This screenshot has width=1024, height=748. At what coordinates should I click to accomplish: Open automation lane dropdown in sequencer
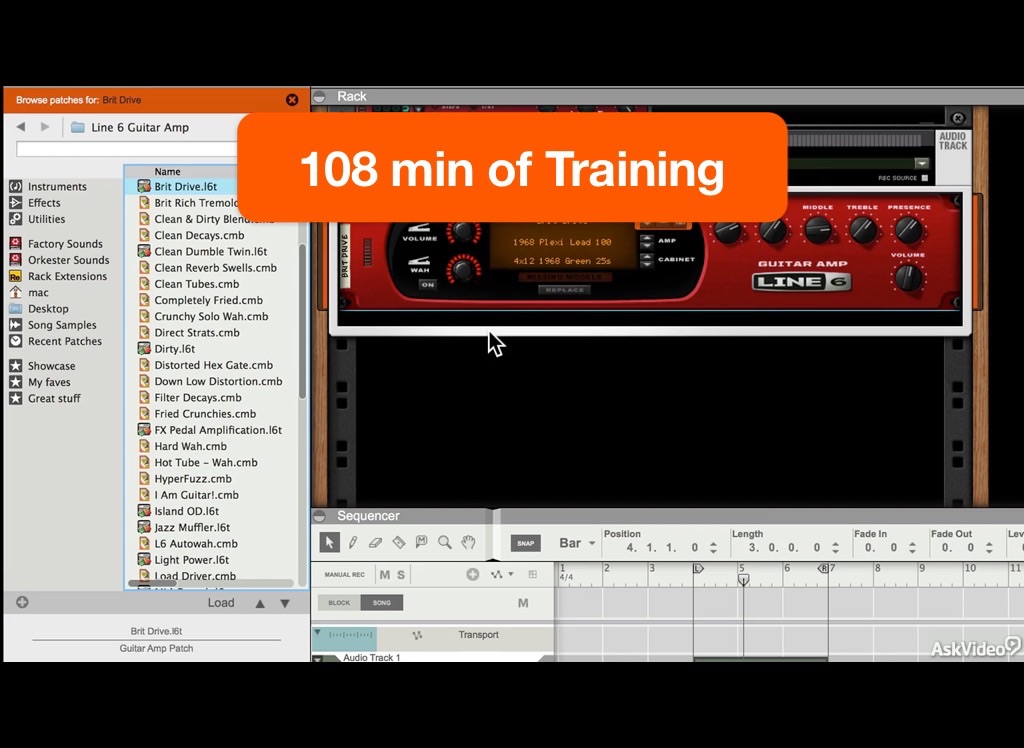502,574
